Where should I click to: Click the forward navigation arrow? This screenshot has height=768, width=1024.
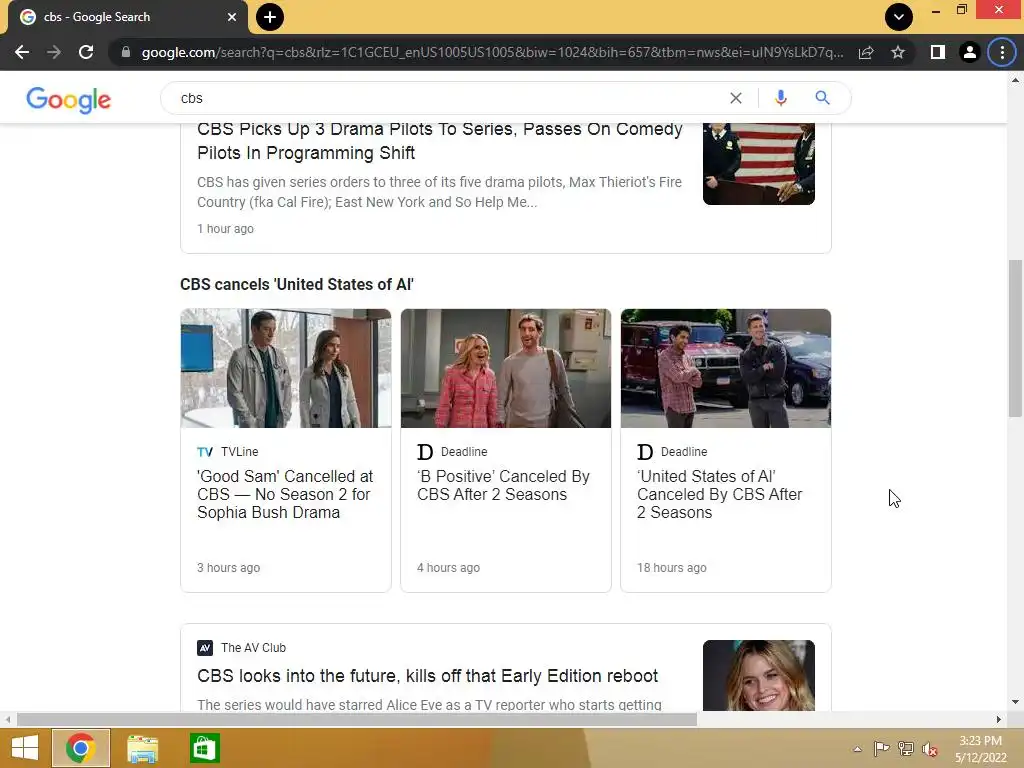coord(54,52)
